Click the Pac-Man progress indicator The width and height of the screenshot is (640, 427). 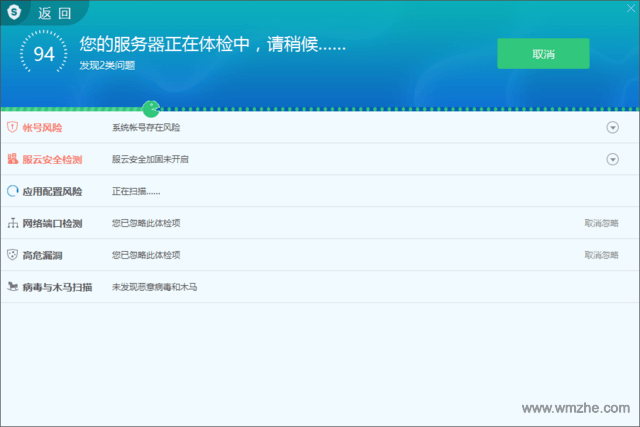(151, 109)
